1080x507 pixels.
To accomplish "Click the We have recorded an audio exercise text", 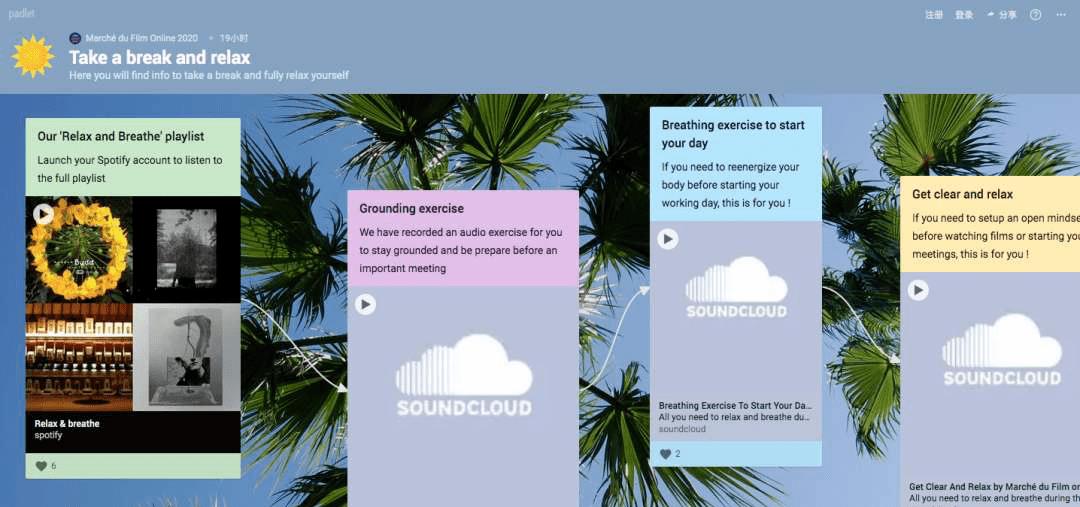I will [461, 250].
